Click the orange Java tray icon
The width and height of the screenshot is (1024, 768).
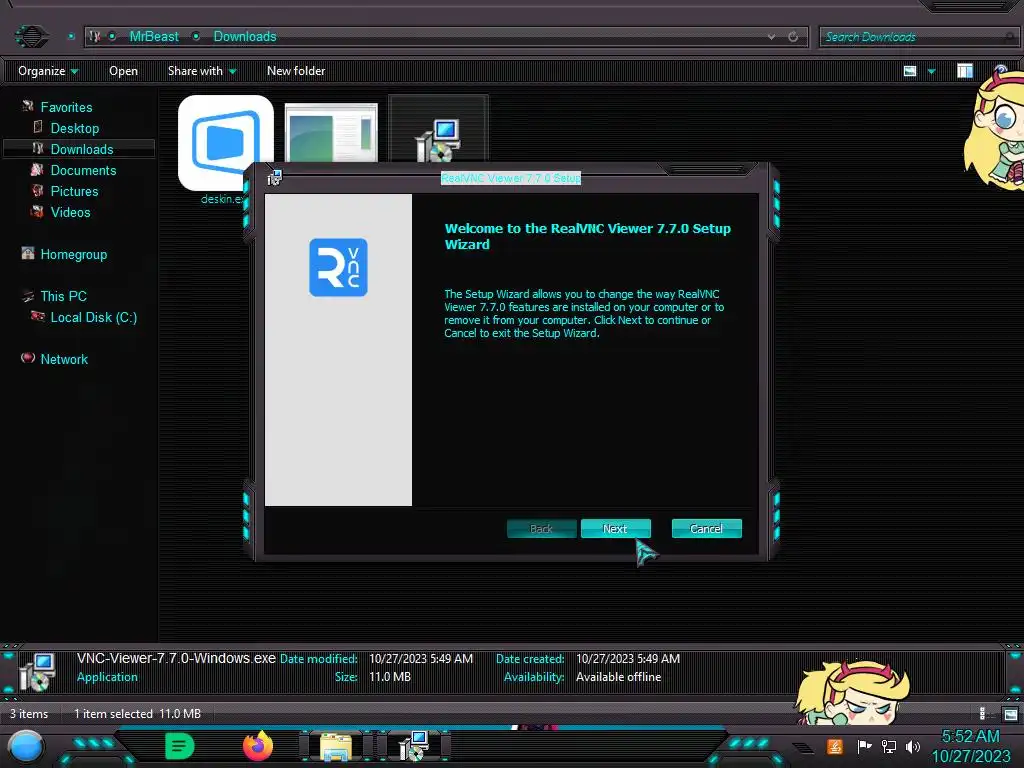click(x=835, y=746)
